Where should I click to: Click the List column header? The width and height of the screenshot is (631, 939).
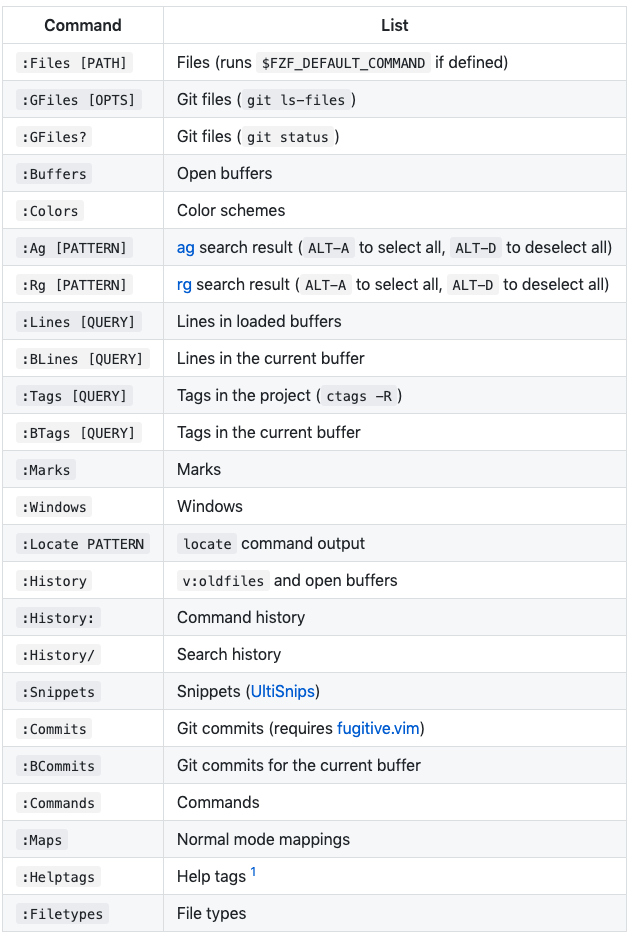395,25
